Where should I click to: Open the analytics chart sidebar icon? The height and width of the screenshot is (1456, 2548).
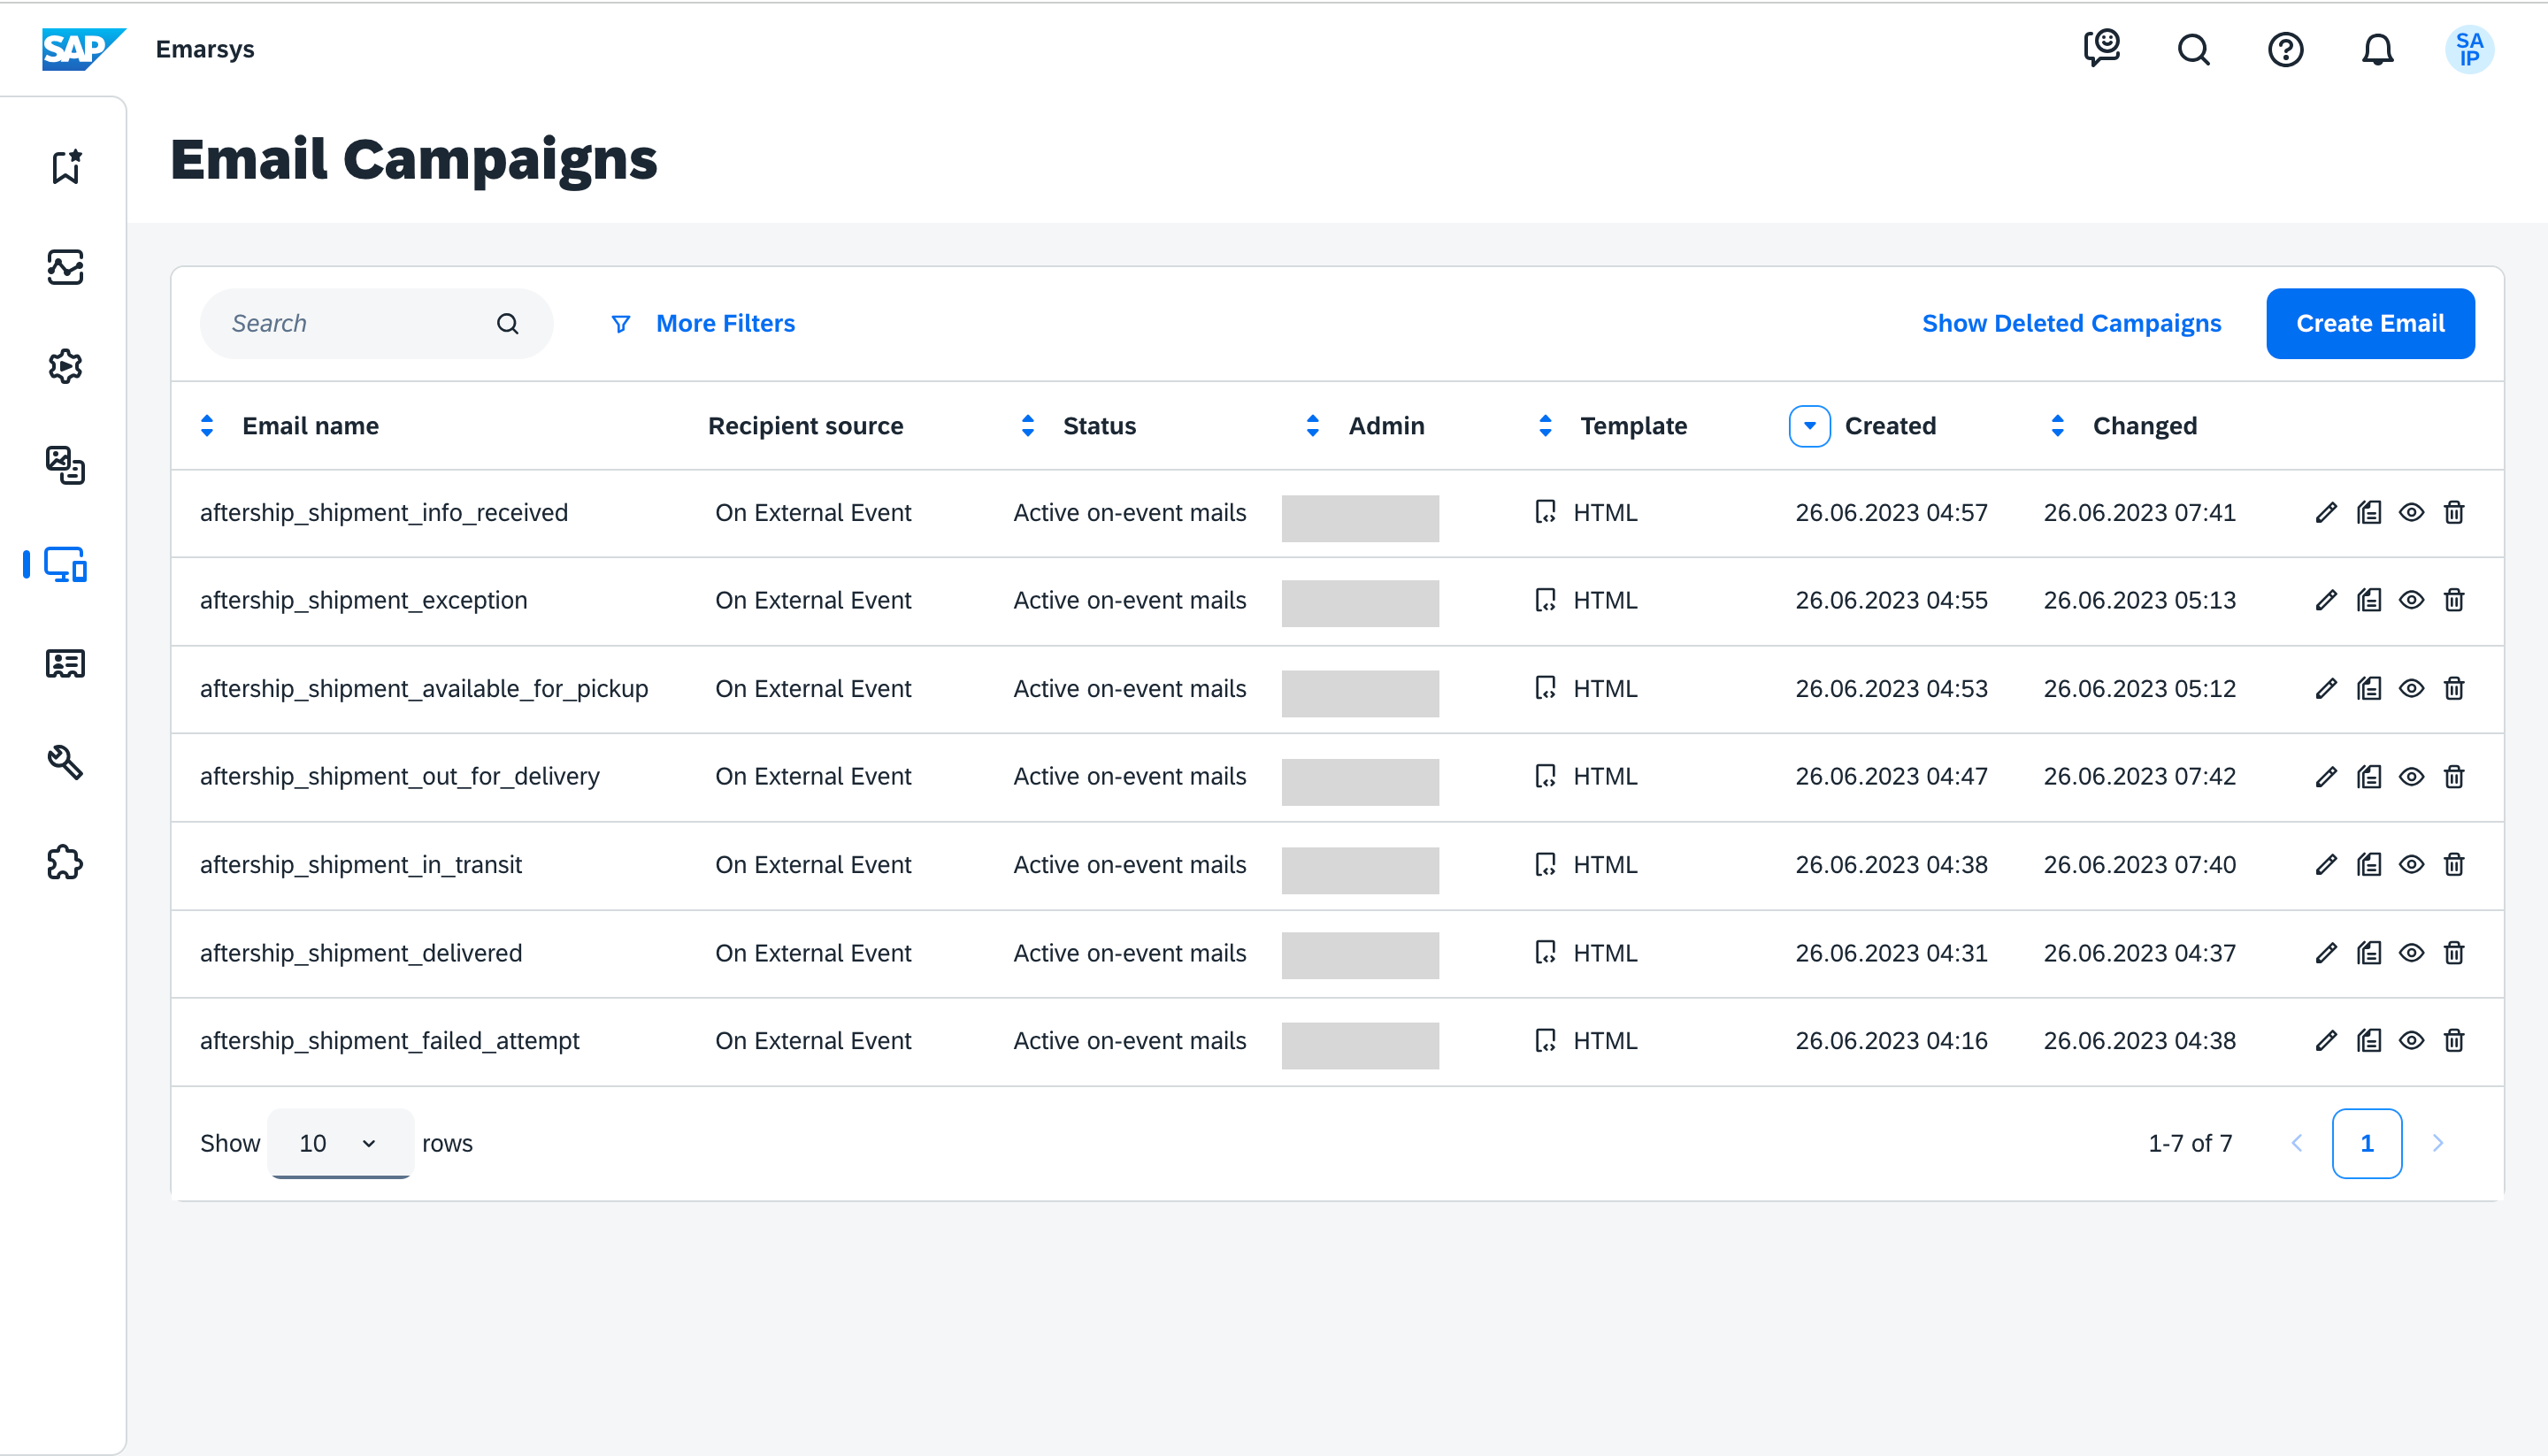(66, 267)
